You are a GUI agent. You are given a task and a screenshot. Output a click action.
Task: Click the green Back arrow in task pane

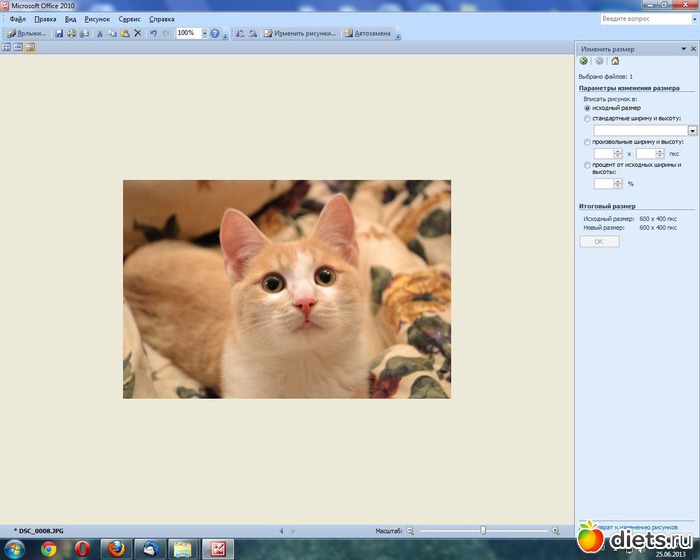(x=583, y=61)
